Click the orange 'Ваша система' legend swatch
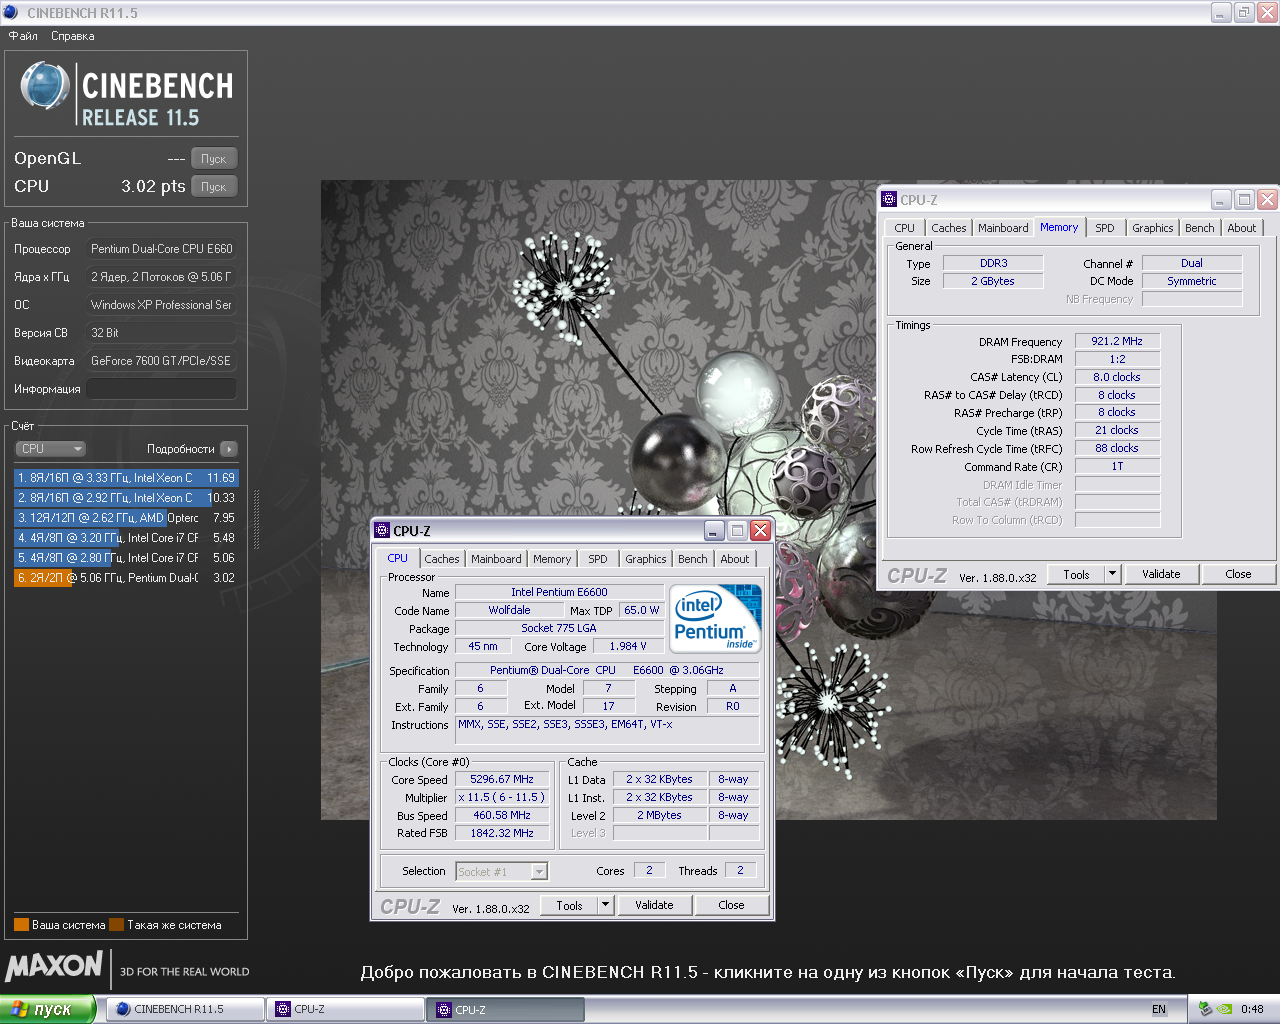 21,925
